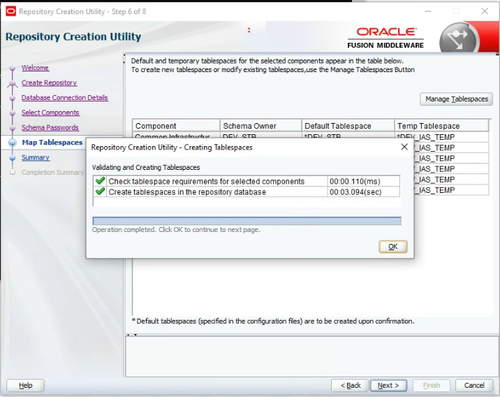Click the 00:00.110(ms) duration cell
This screenshot has width=500, height=397.
(363, 181)
